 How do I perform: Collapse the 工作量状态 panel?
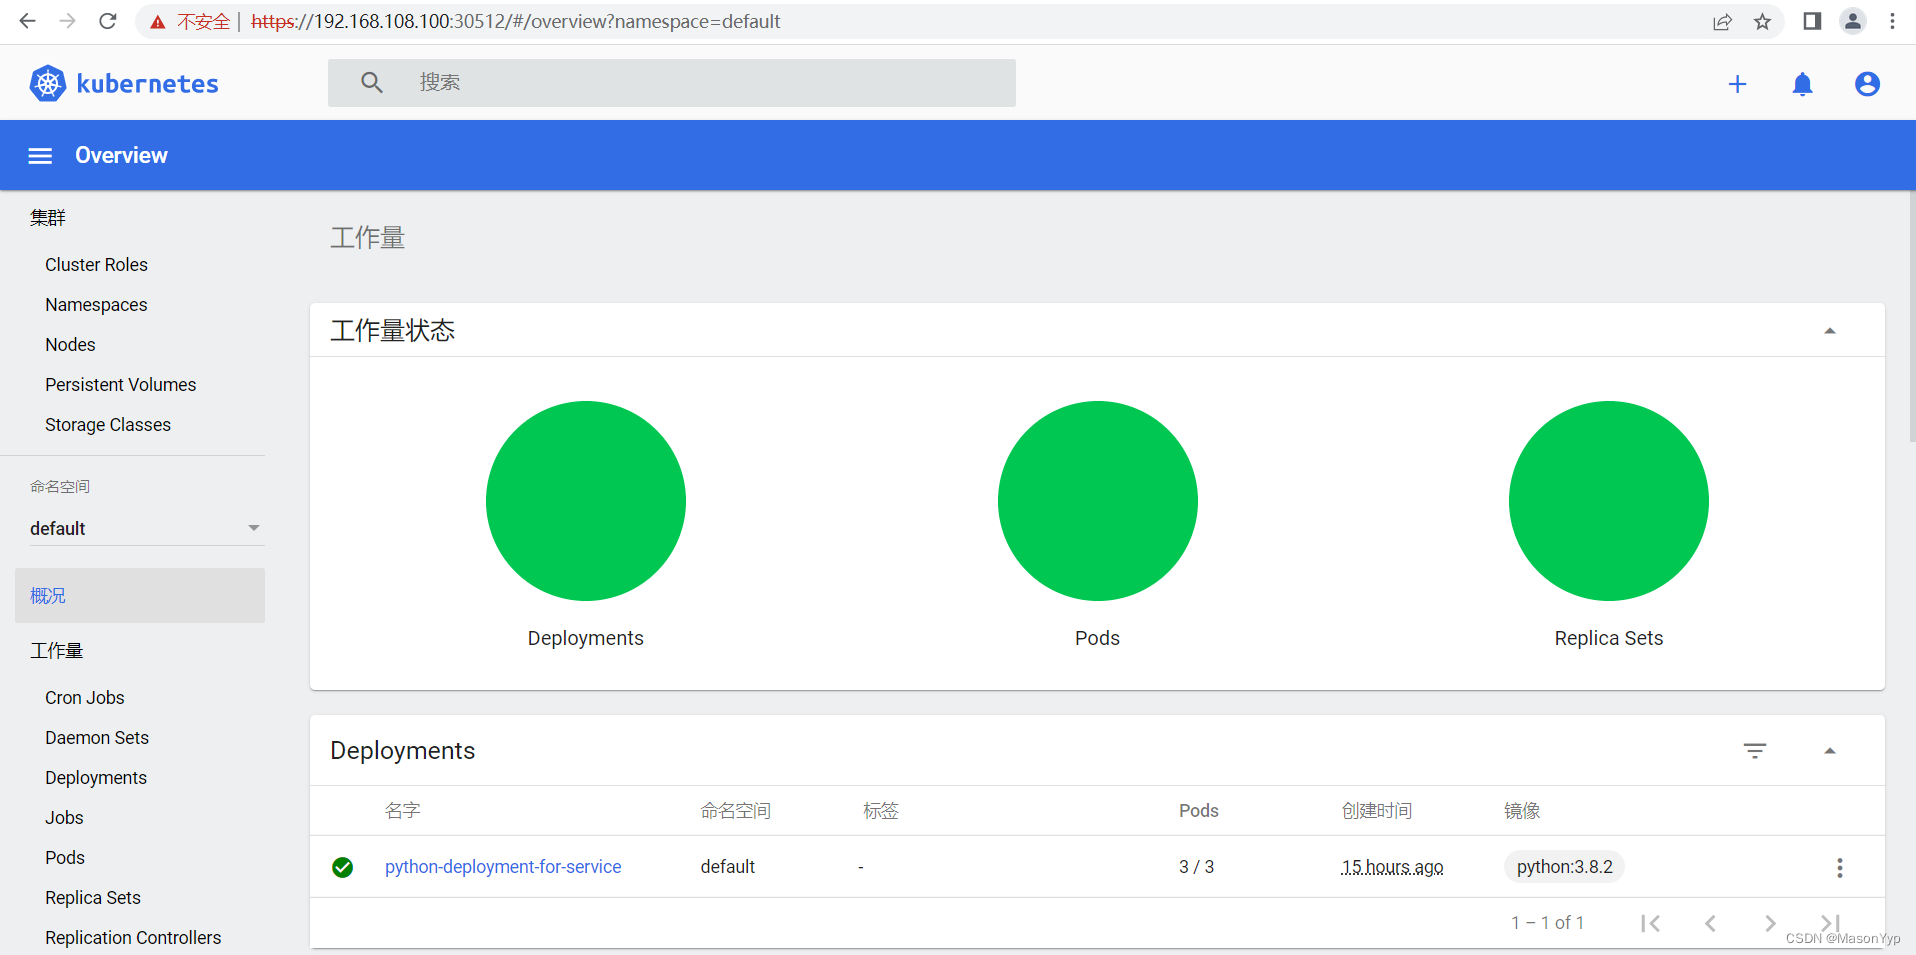[1831, 330]
